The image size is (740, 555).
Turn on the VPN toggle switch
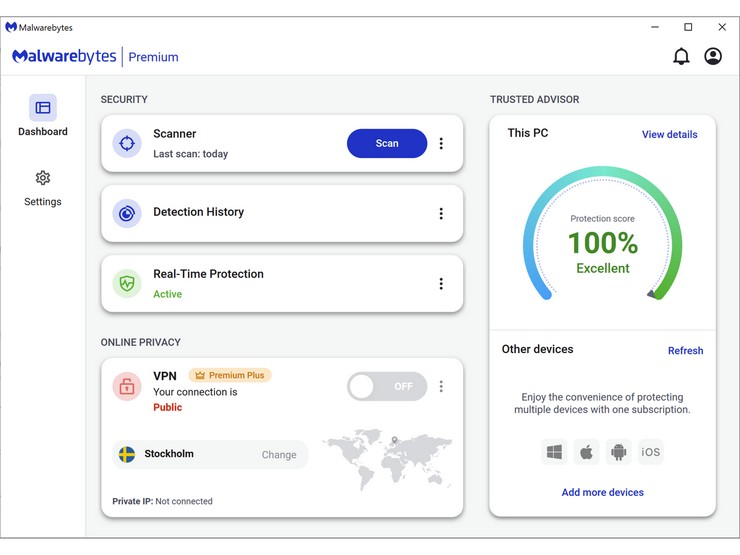point(386,386)
